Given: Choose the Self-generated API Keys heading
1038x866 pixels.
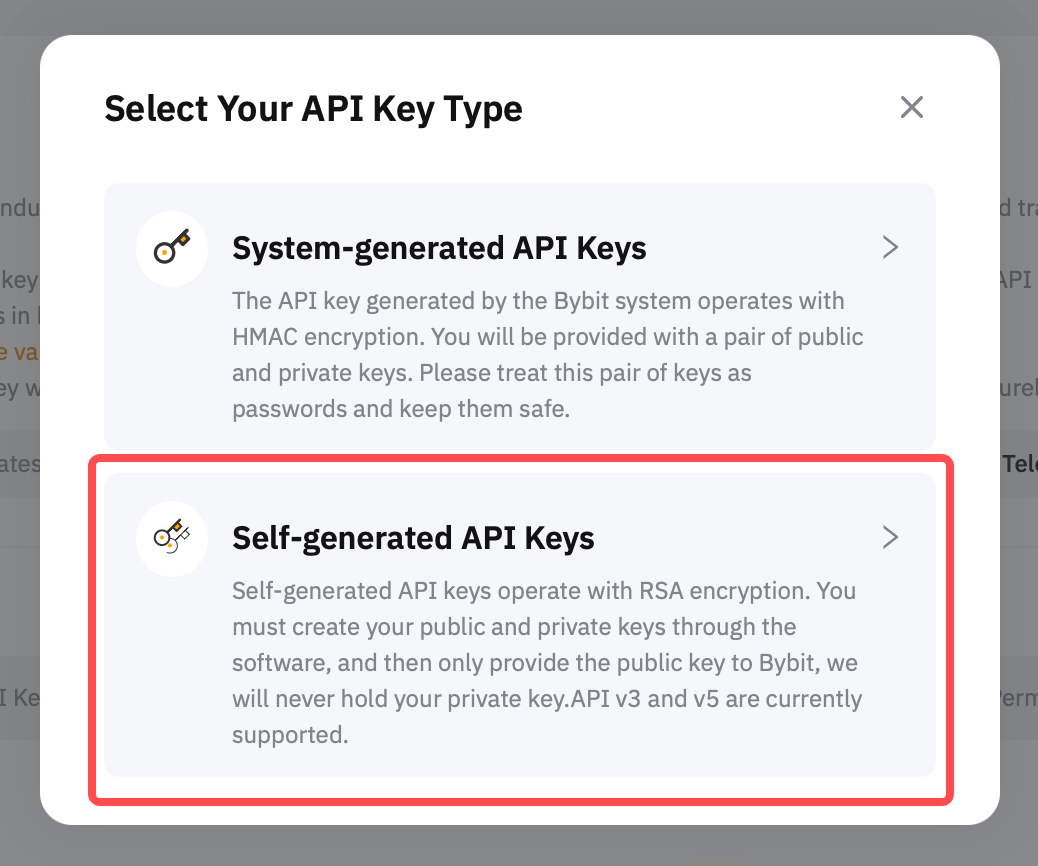Looking at the screenshot, I should [x=413, y=538].
